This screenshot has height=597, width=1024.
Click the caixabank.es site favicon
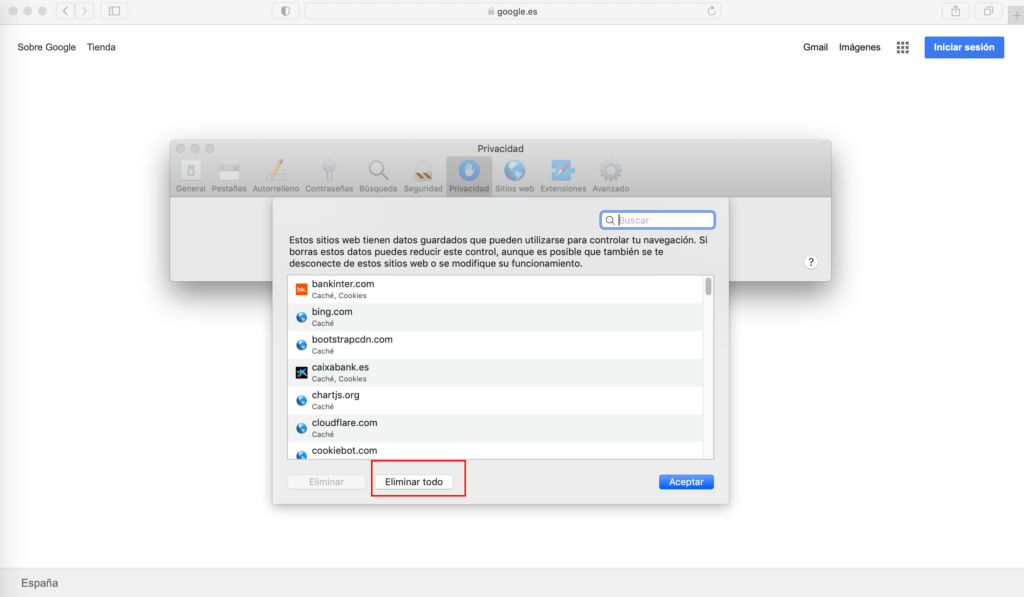tap(301, 372)
